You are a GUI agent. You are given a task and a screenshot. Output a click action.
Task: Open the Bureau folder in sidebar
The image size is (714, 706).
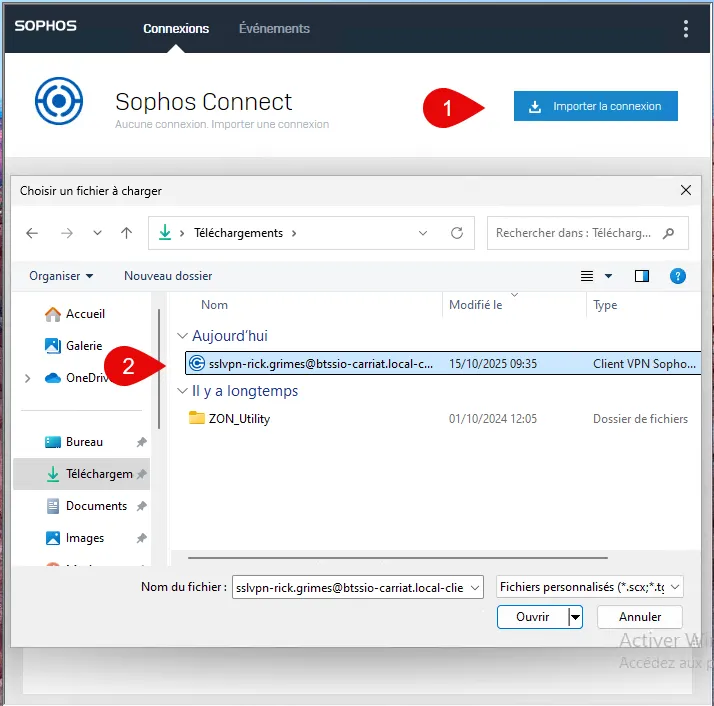84,442
